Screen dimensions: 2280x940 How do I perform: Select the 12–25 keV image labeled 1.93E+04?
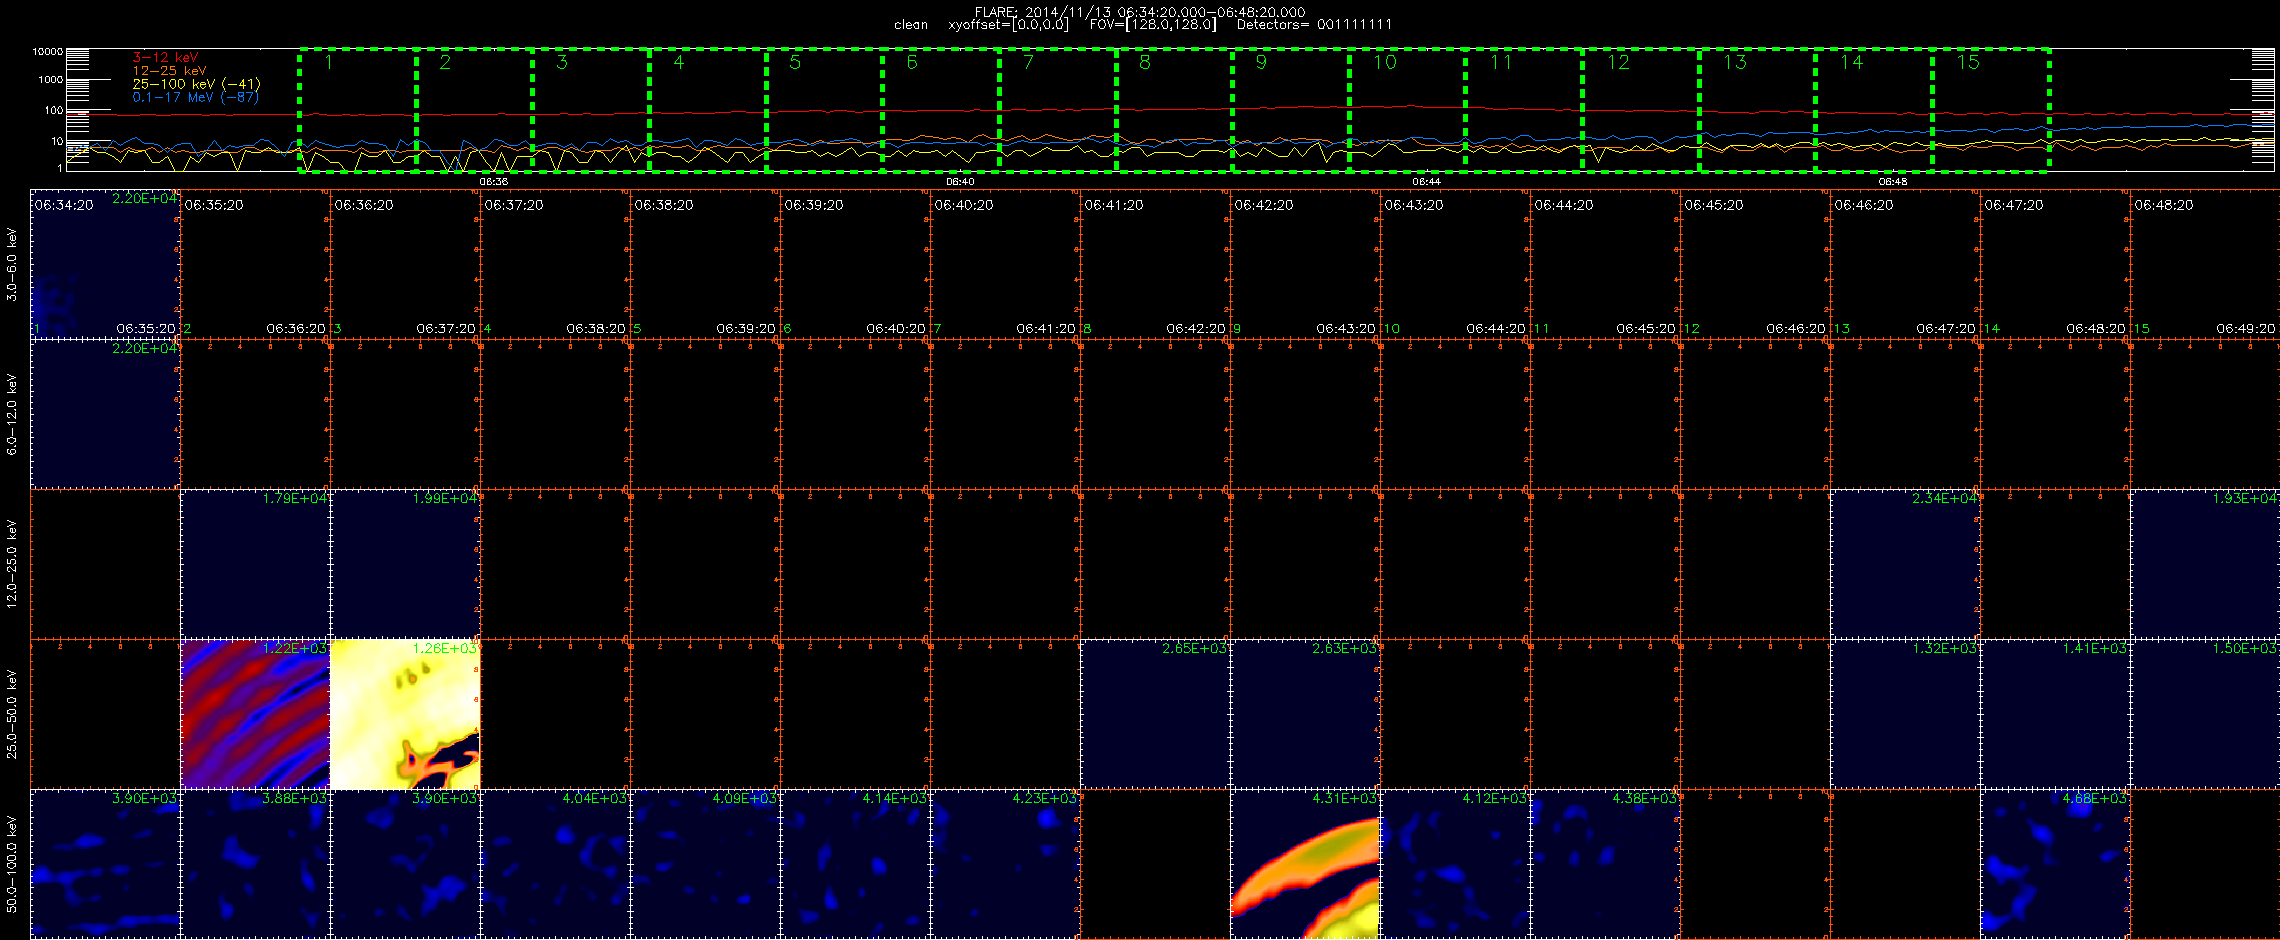2205,564
